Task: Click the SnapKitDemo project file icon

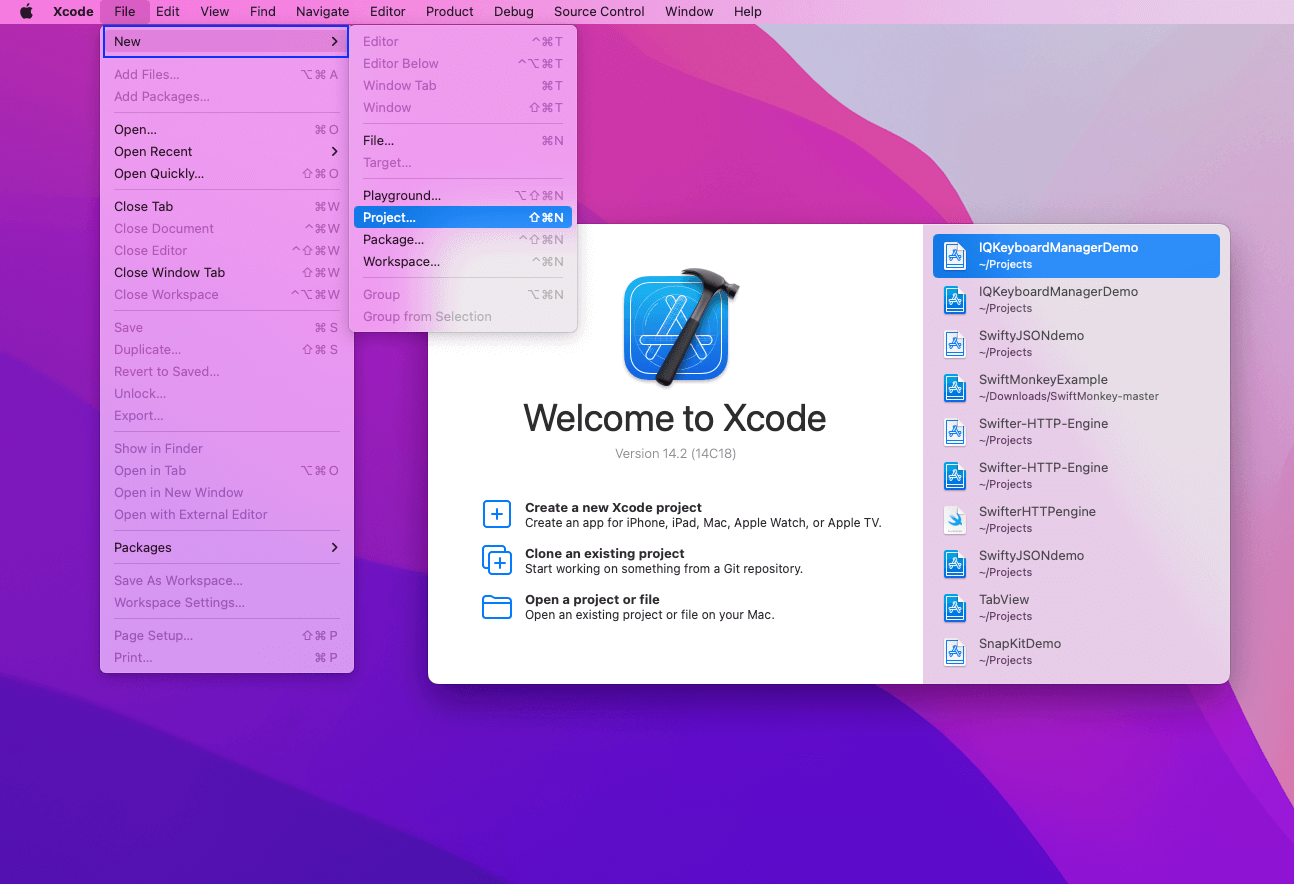Action: click(x=955, y=652)
